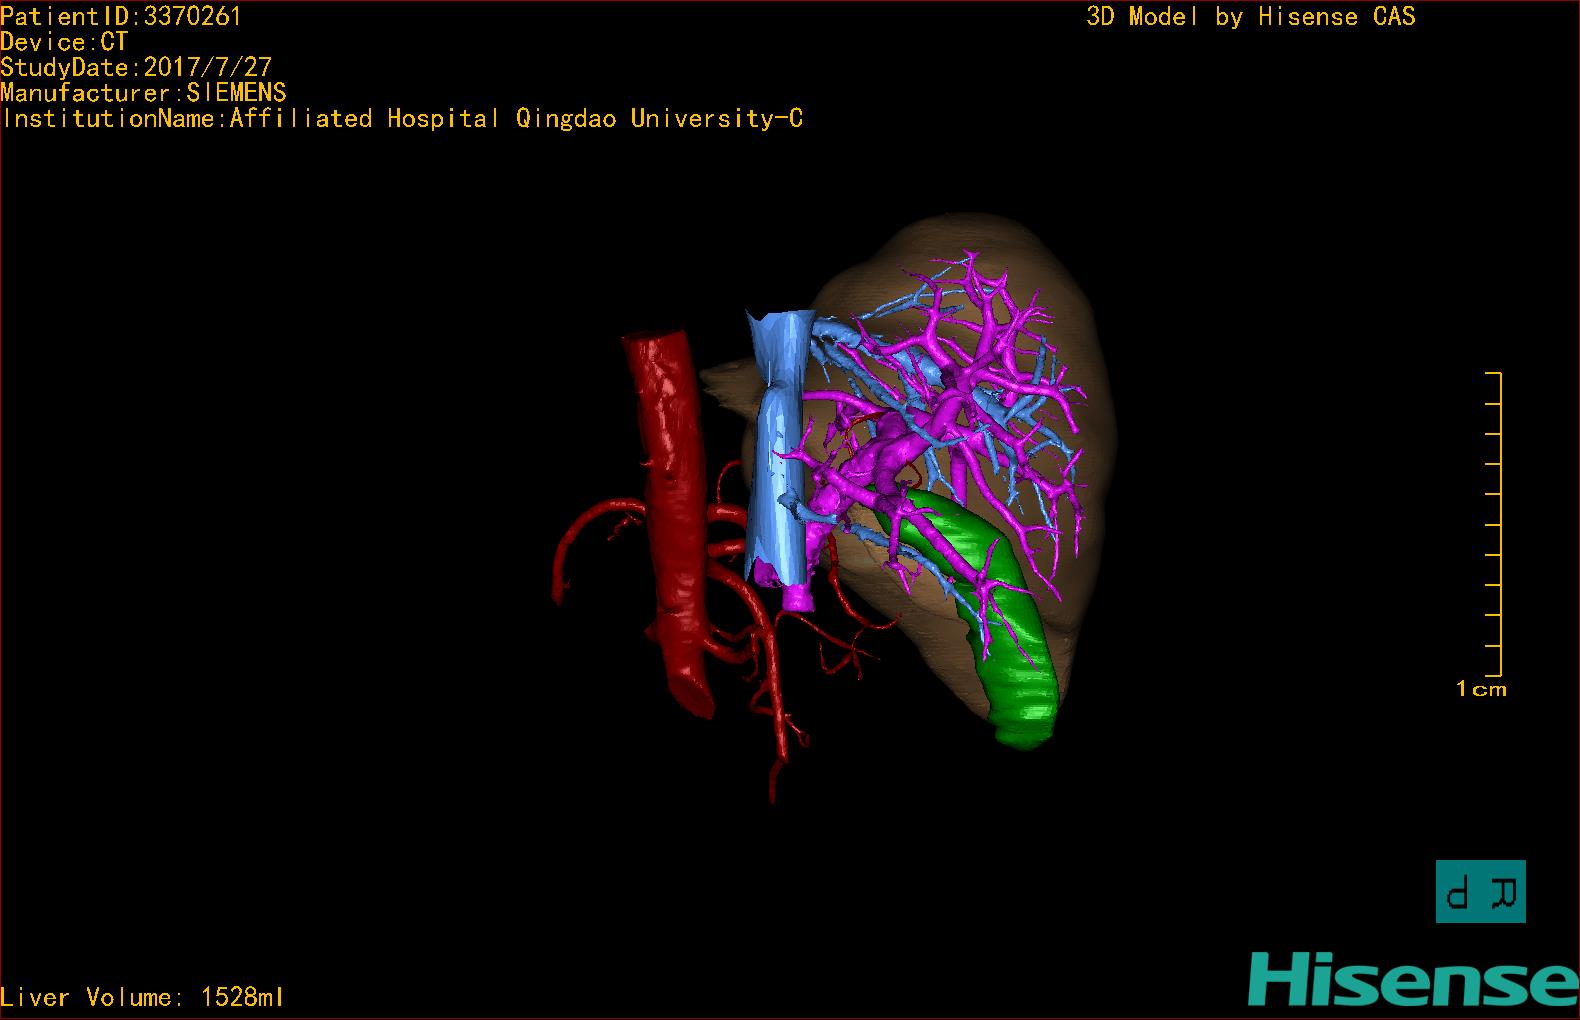Click the '1cm' scale label

[1481, 689]
